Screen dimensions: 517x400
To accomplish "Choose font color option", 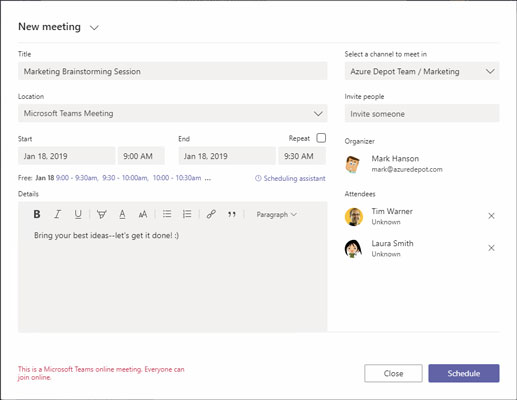I will [x=122, y=214].
